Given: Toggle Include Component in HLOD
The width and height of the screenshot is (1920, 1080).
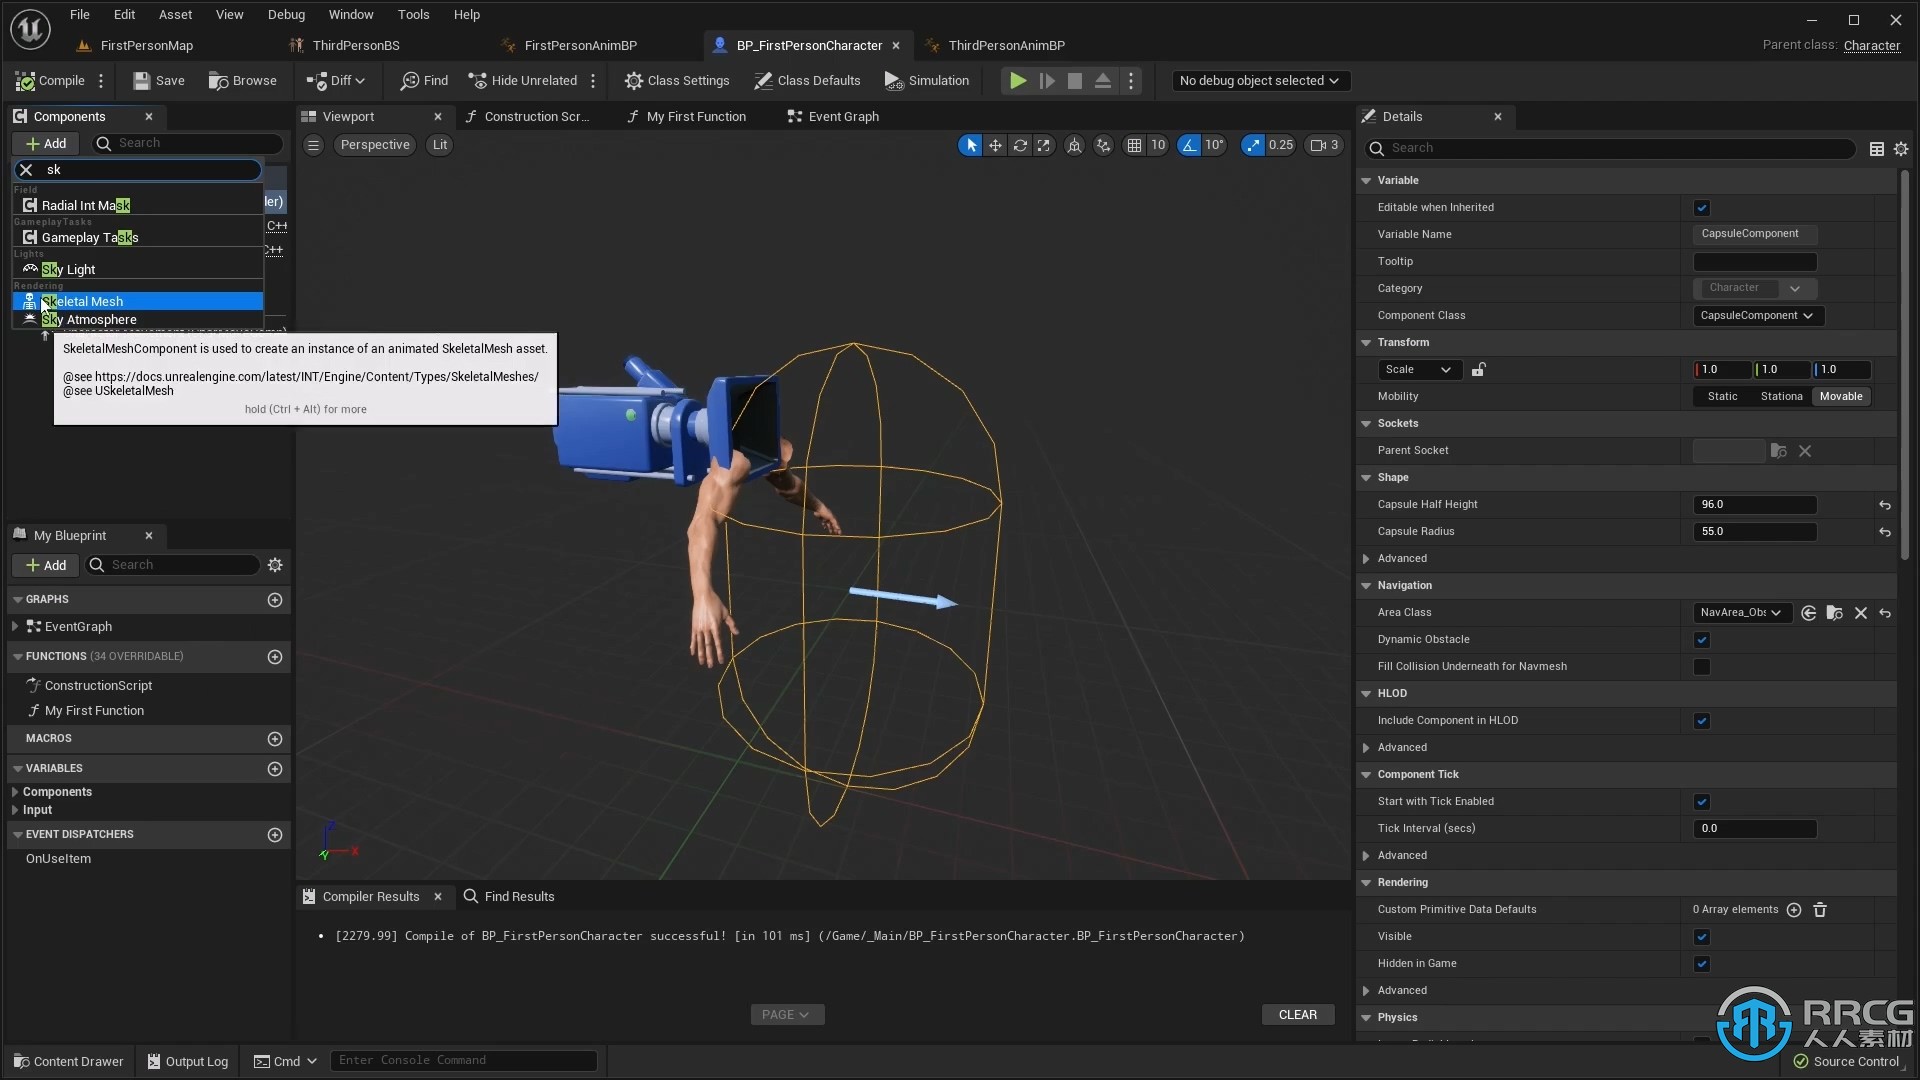Looking at the screenshot, I should (1702, 721).
